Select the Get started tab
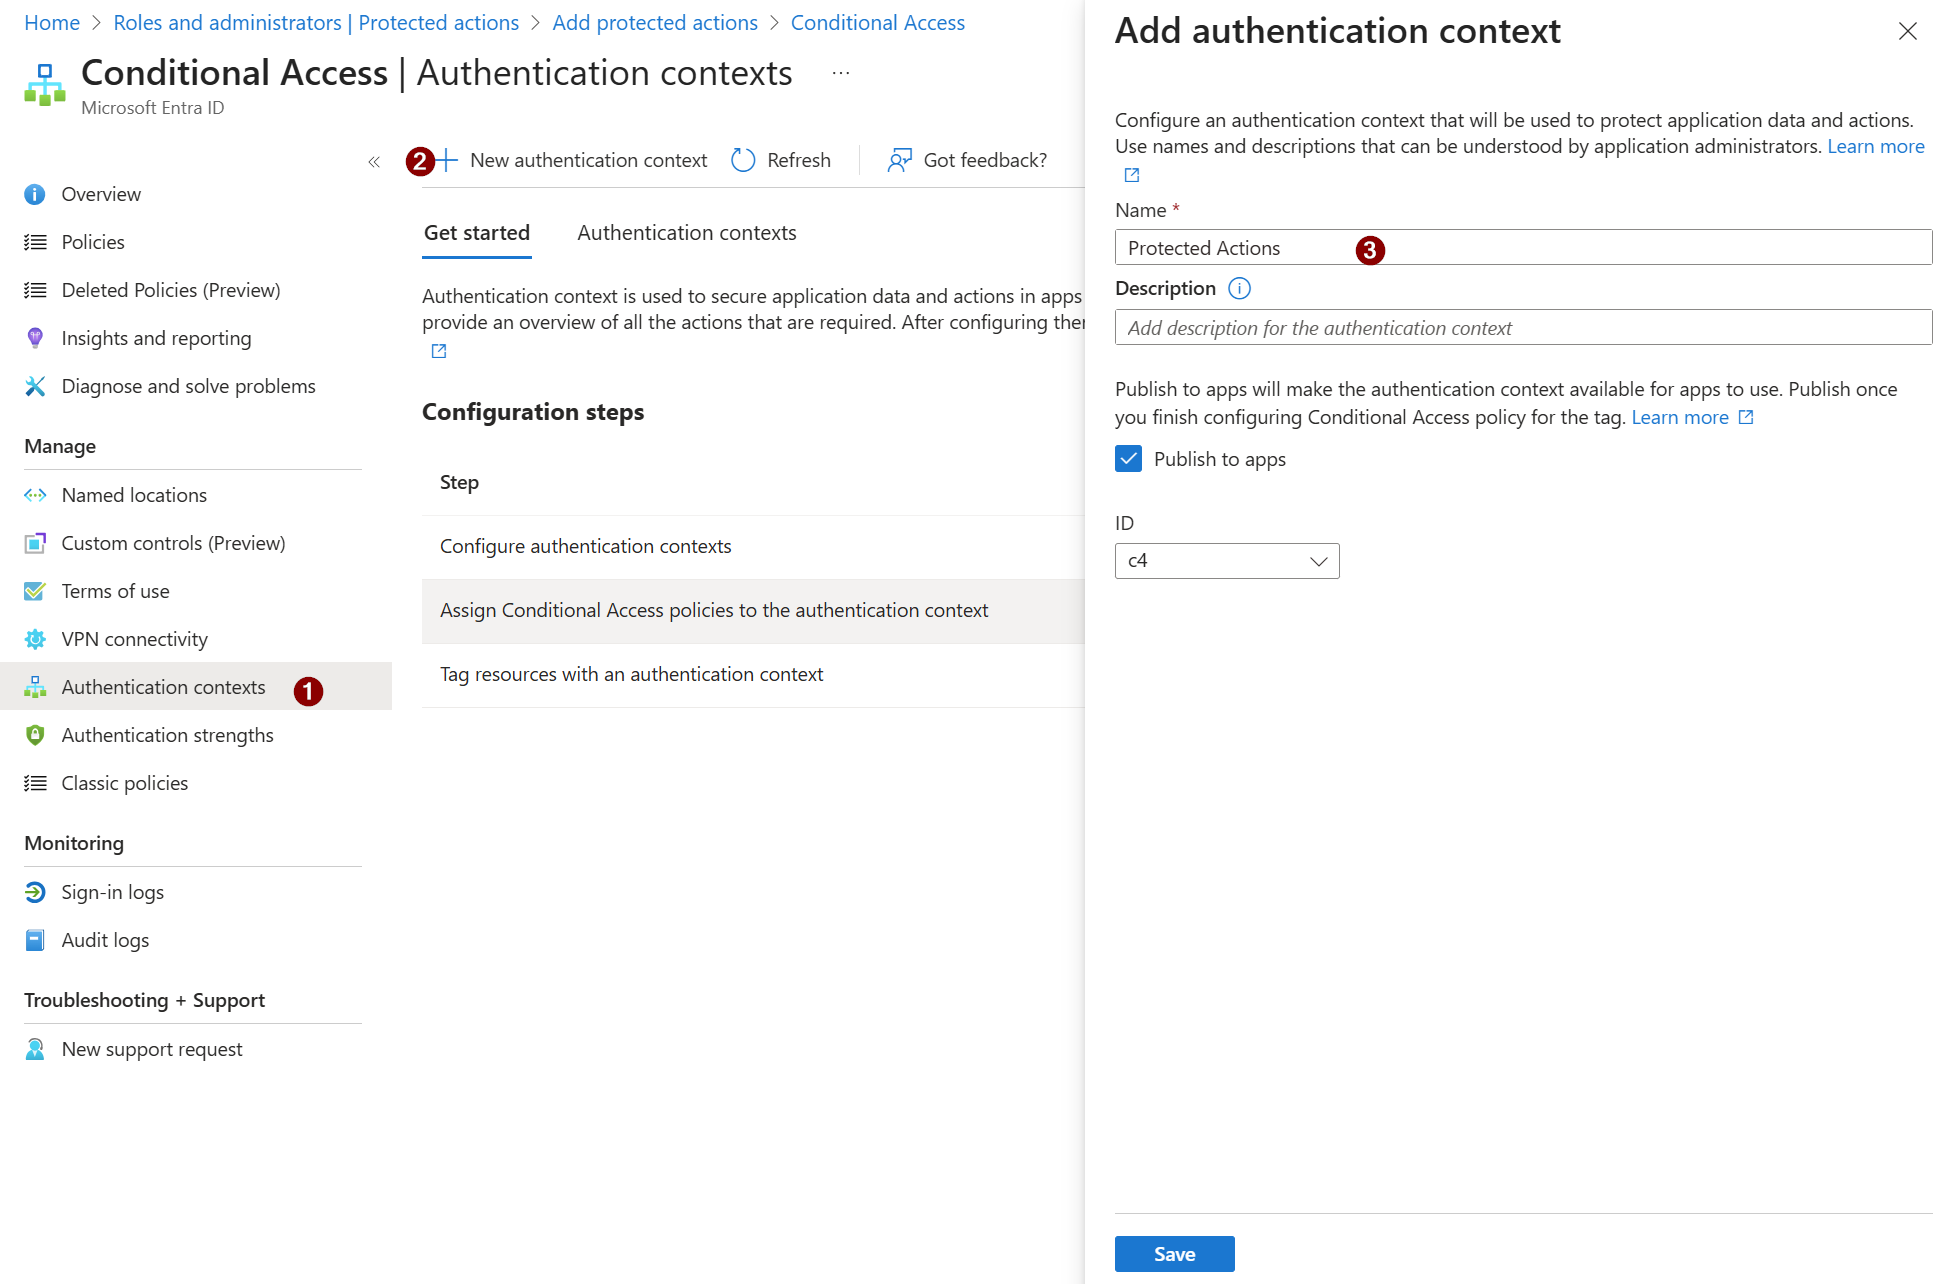The image size is (1954, 1284). tap(476, 233)
